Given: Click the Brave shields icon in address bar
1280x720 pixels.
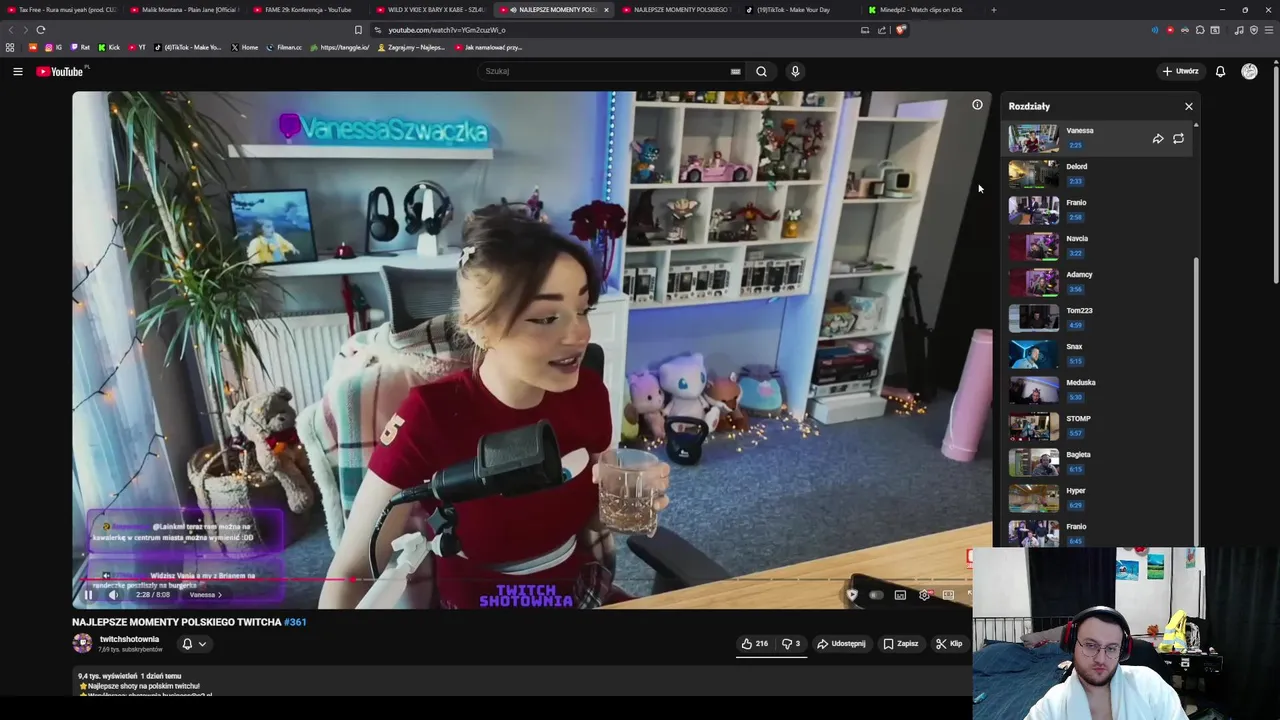Looking at the screenshot, I should point(900,30).
